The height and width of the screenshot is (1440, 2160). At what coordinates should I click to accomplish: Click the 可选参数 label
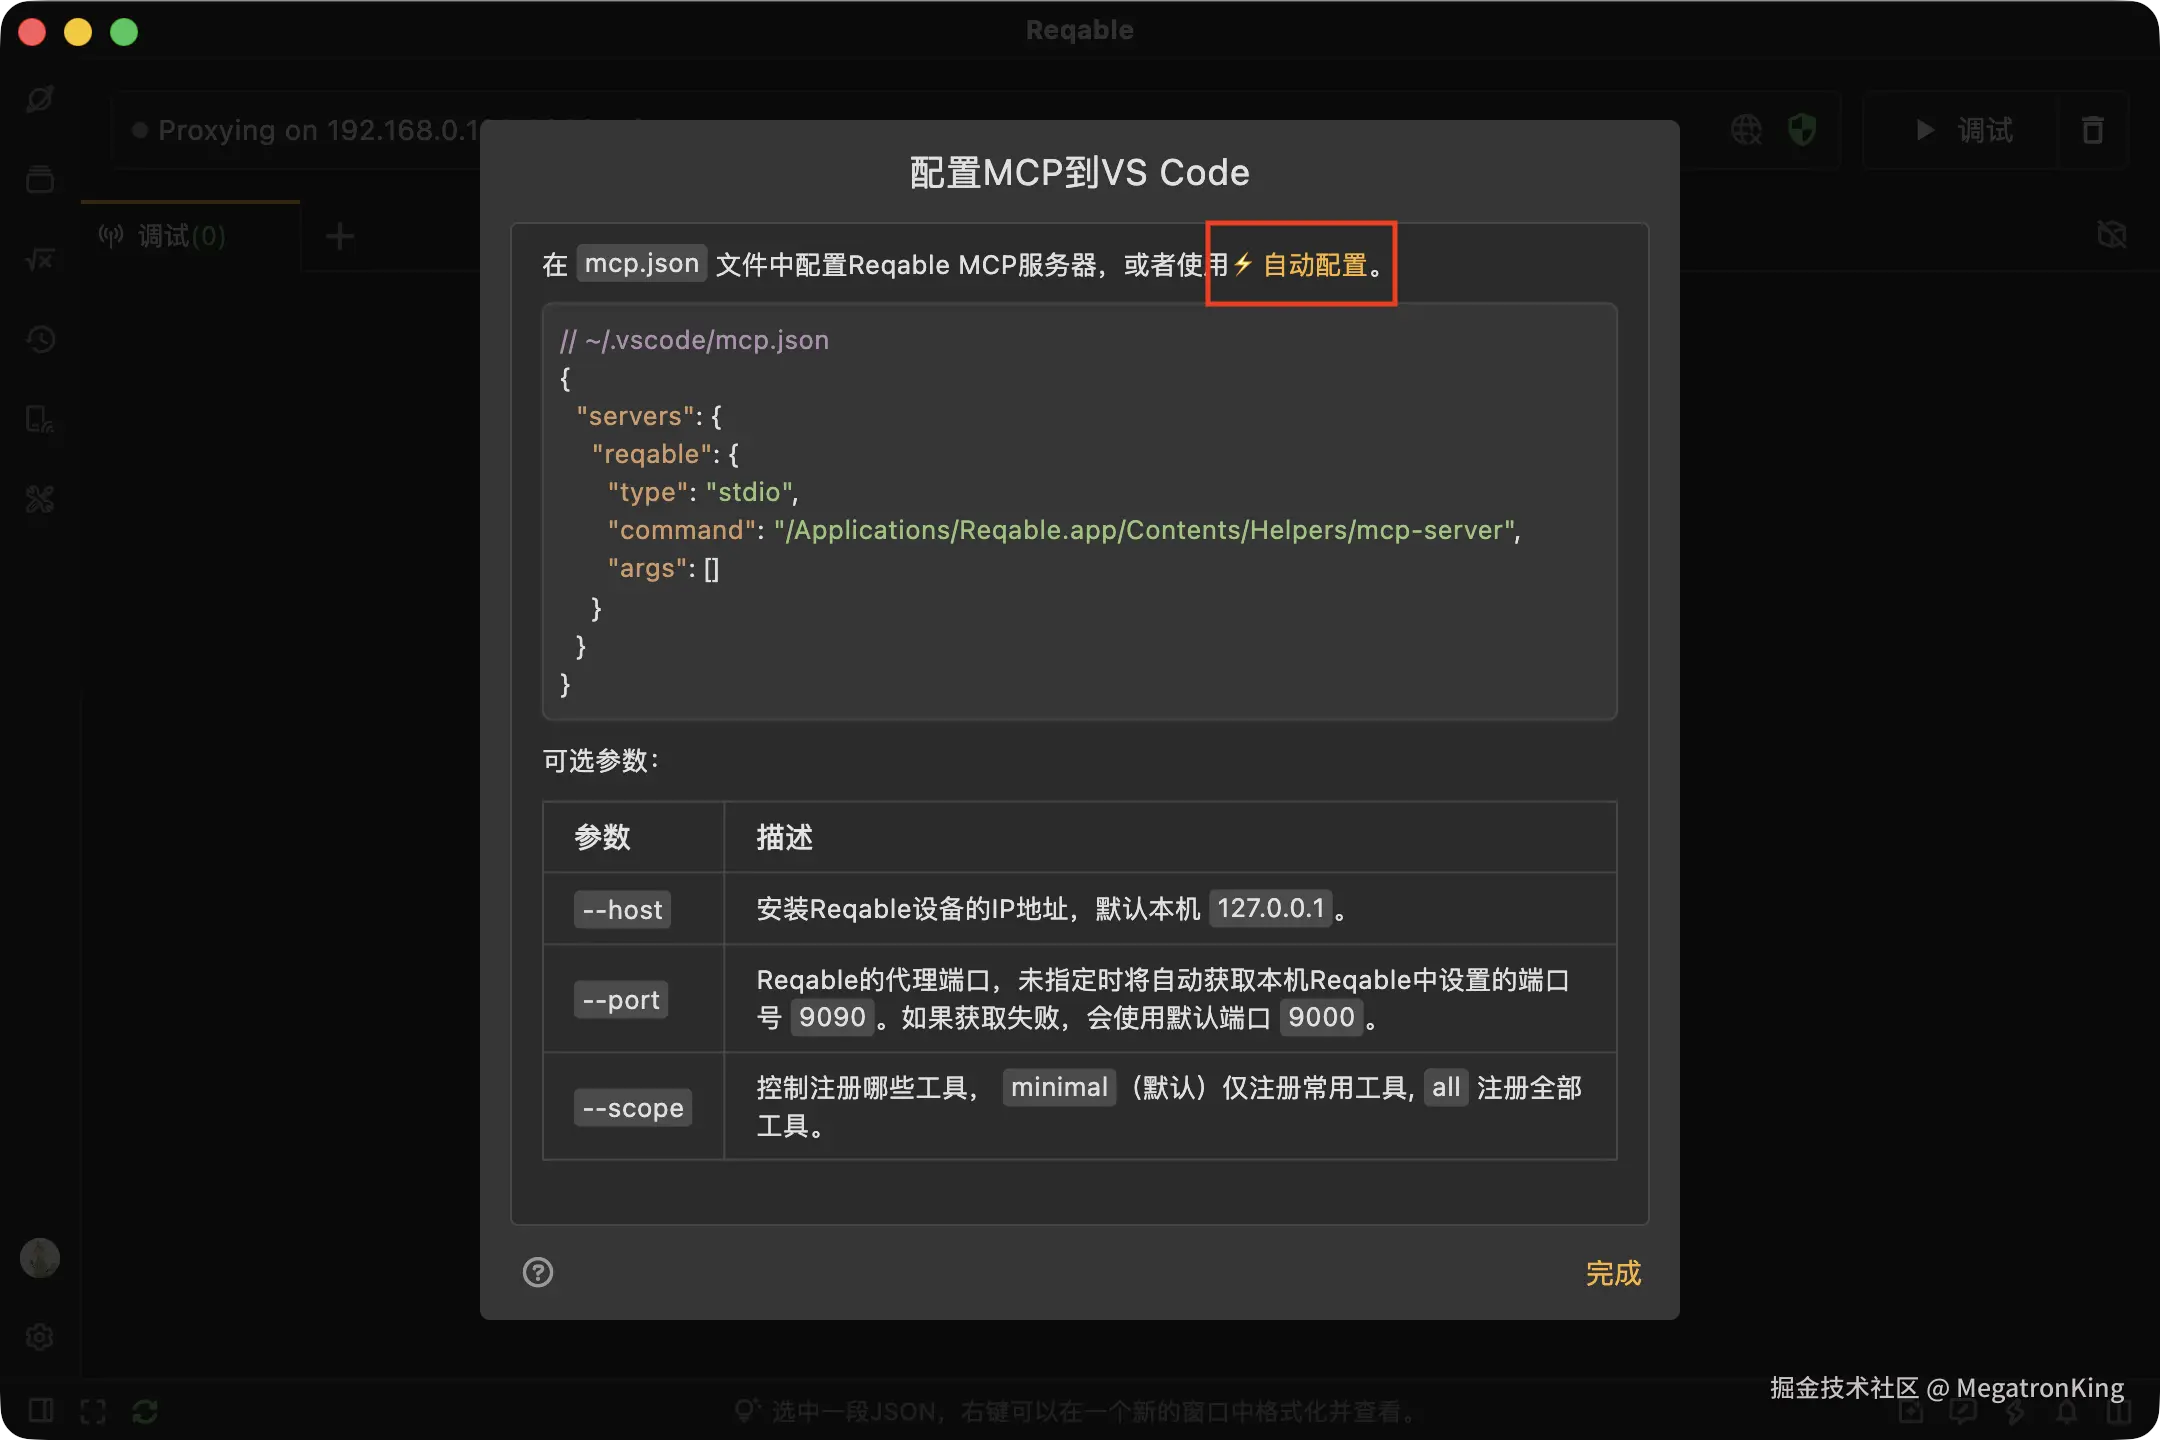[600, 761]
